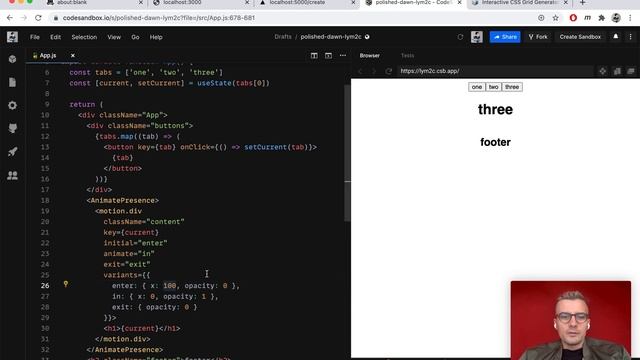This screenshot has height=360, width=640.
Task: Open the View menu
Action: pos(114,37)
